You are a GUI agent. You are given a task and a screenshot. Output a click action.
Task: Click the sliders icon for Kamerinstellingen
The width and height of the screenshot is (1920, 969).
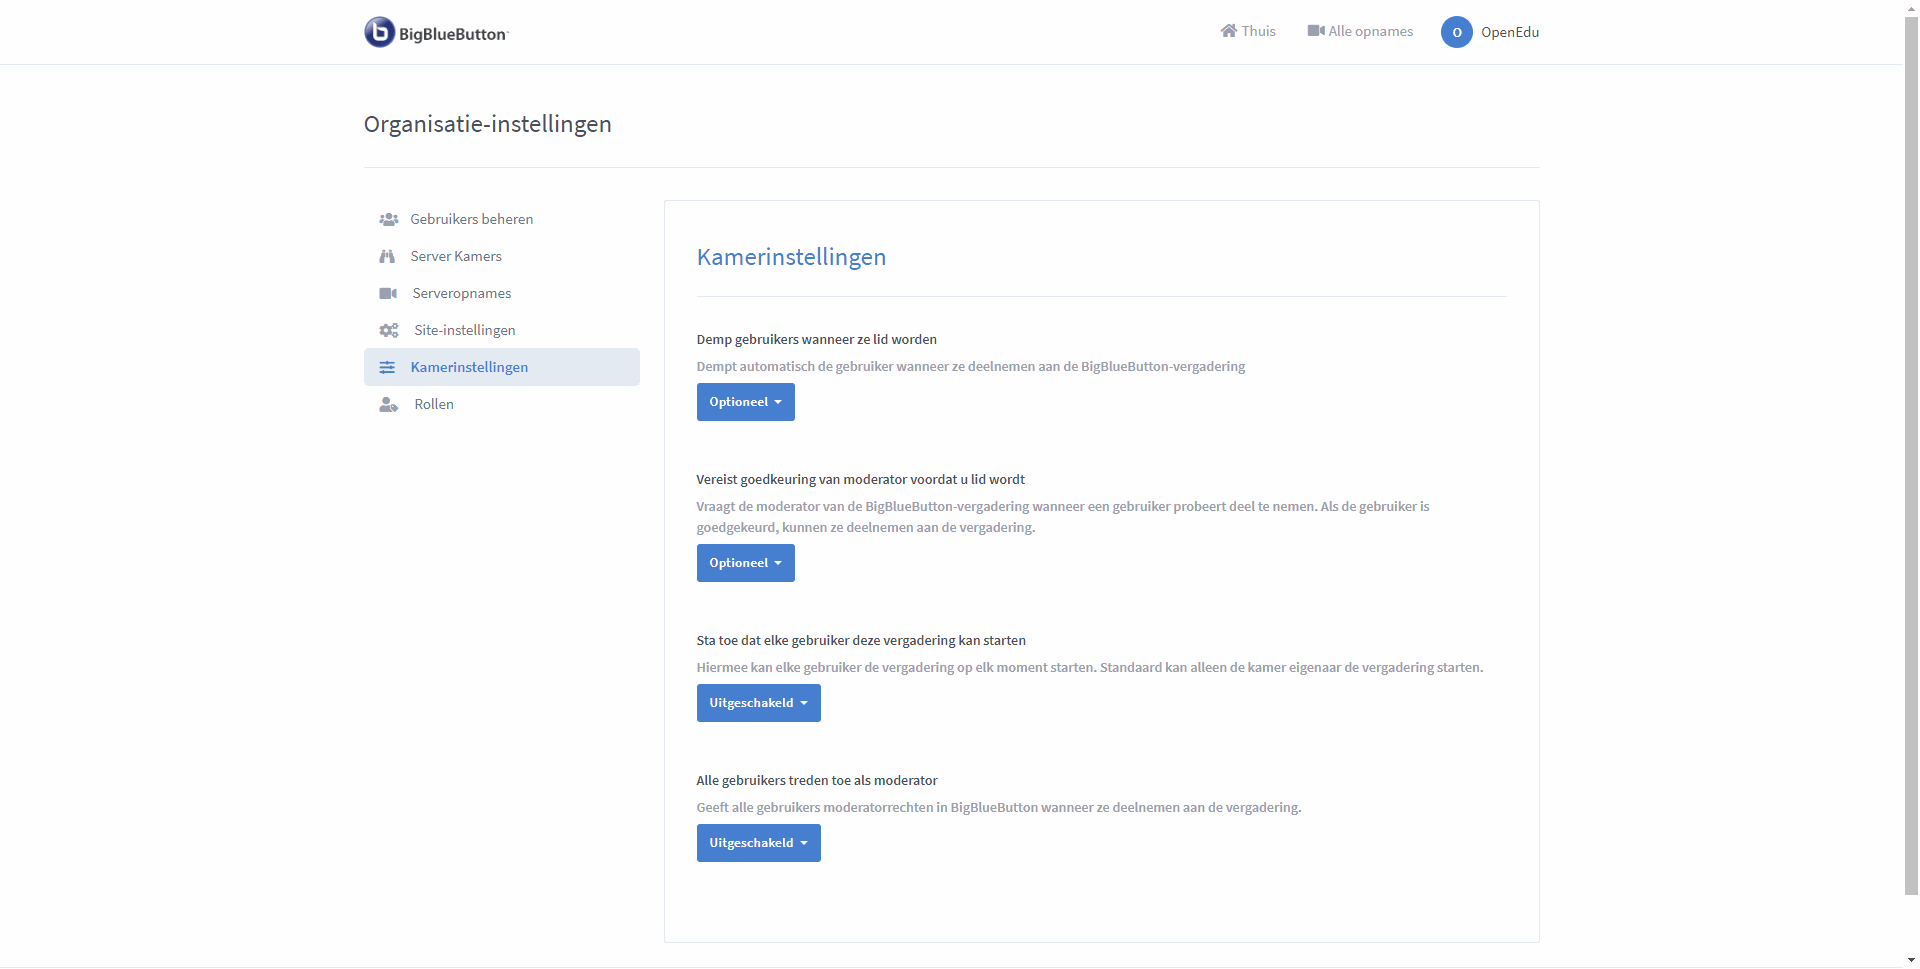pos(388,367)
